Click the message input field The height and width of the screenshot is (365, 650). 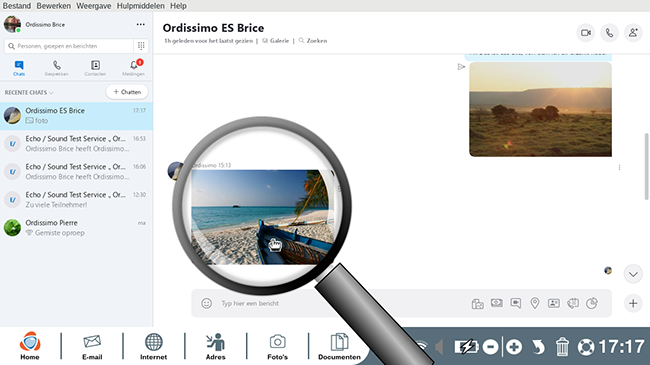(x=332, y=303)
